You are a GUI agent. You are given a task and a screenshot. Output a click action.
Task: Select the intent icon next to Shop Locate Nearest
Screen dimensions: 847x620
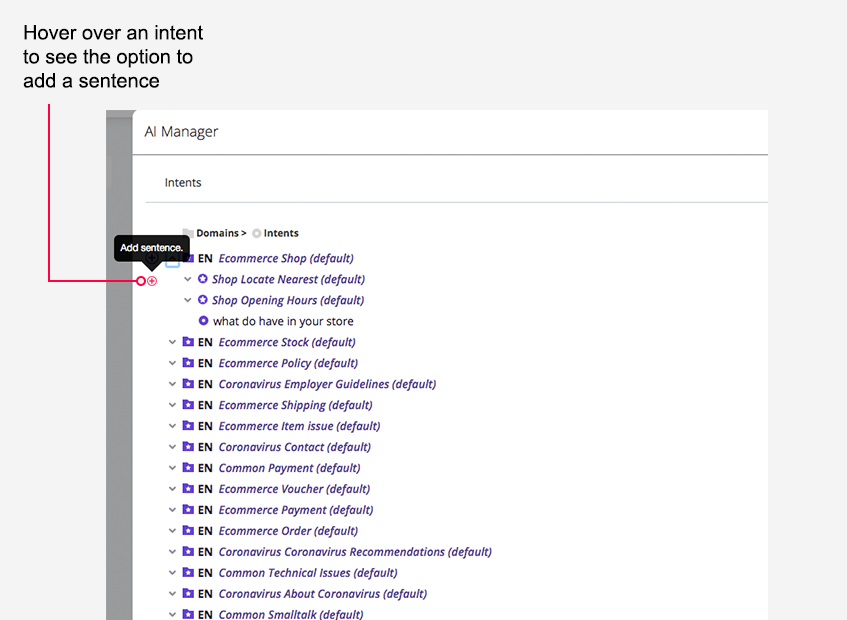tap(202, 279)
